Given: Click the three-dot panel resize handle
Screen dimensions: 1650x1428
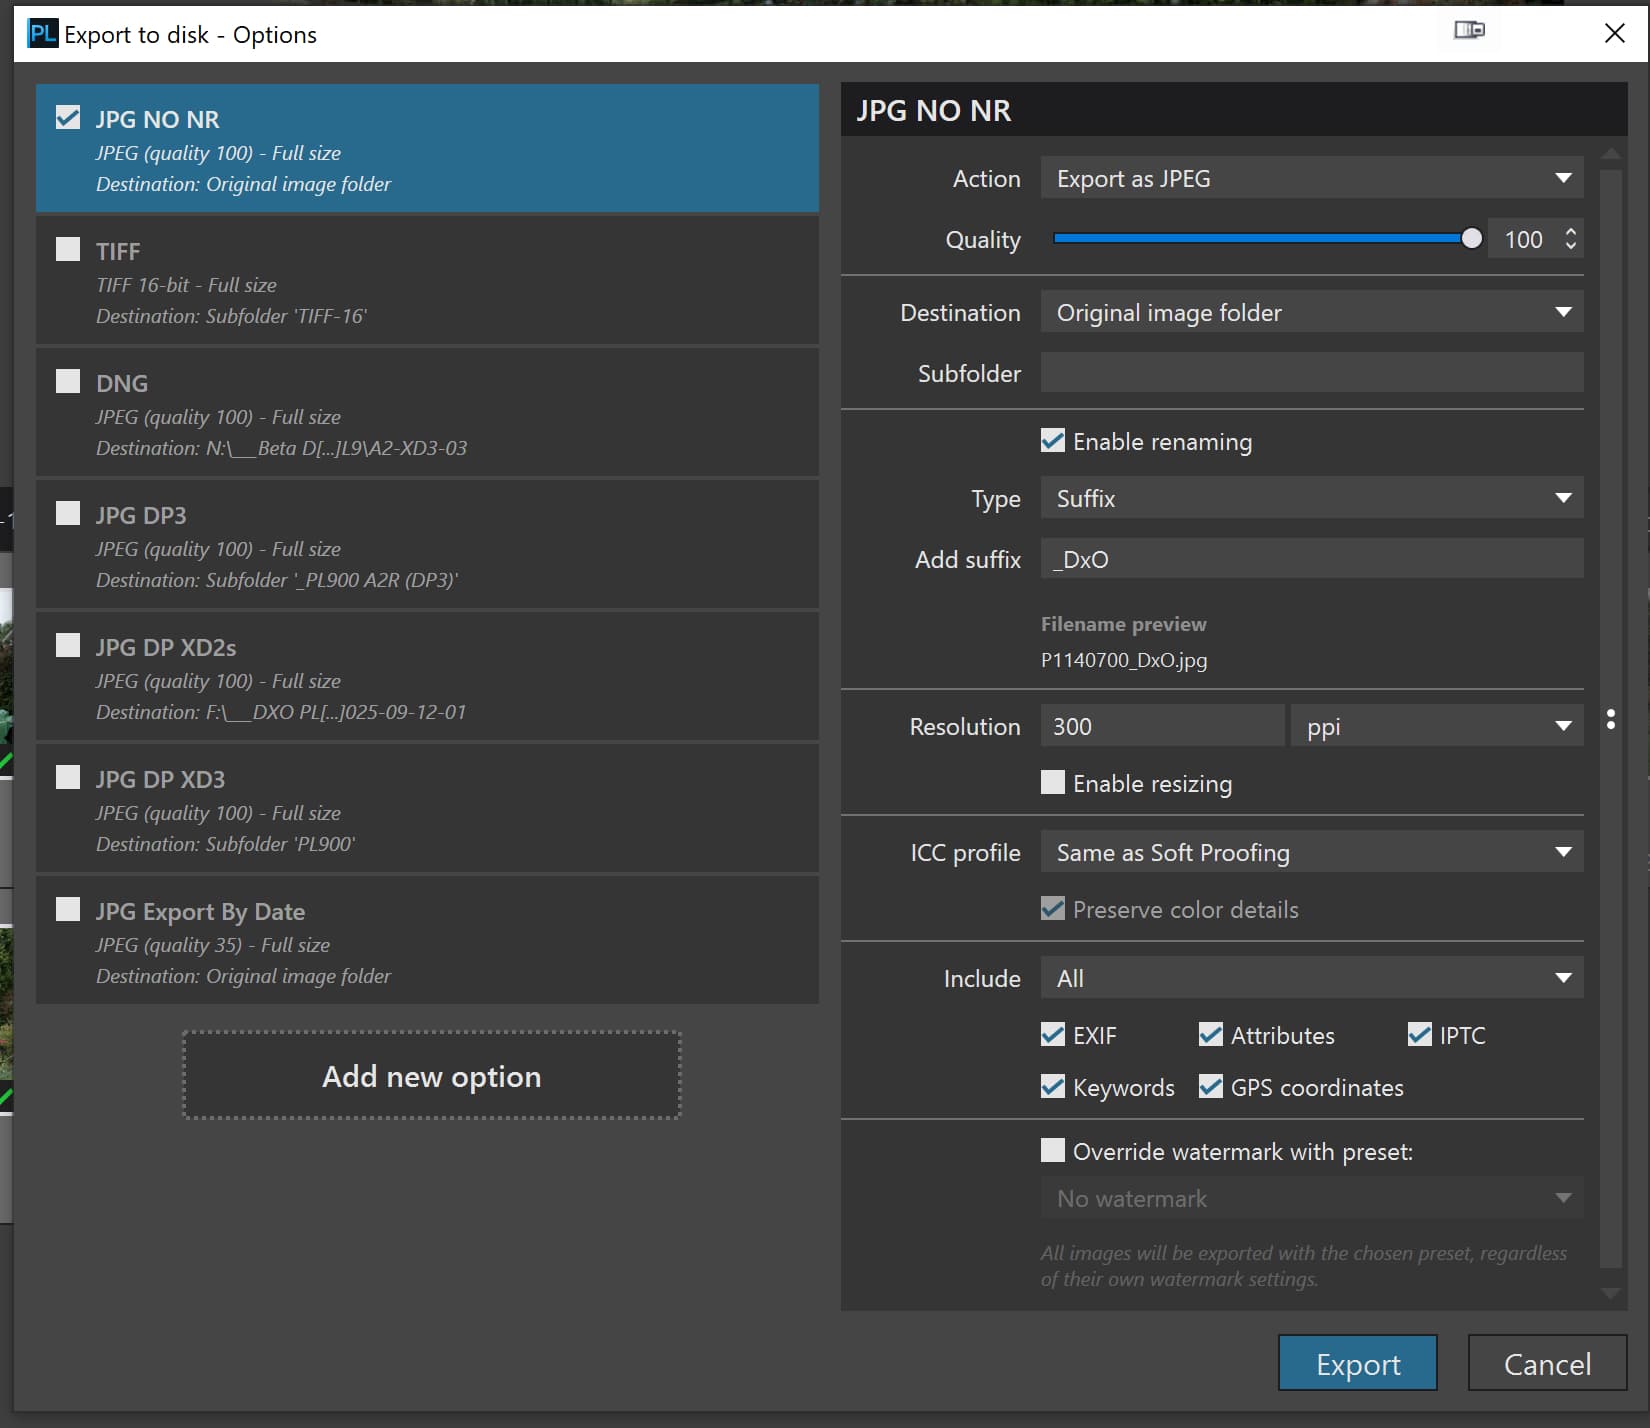Looking at the screenshot, I should [1610, 719].
